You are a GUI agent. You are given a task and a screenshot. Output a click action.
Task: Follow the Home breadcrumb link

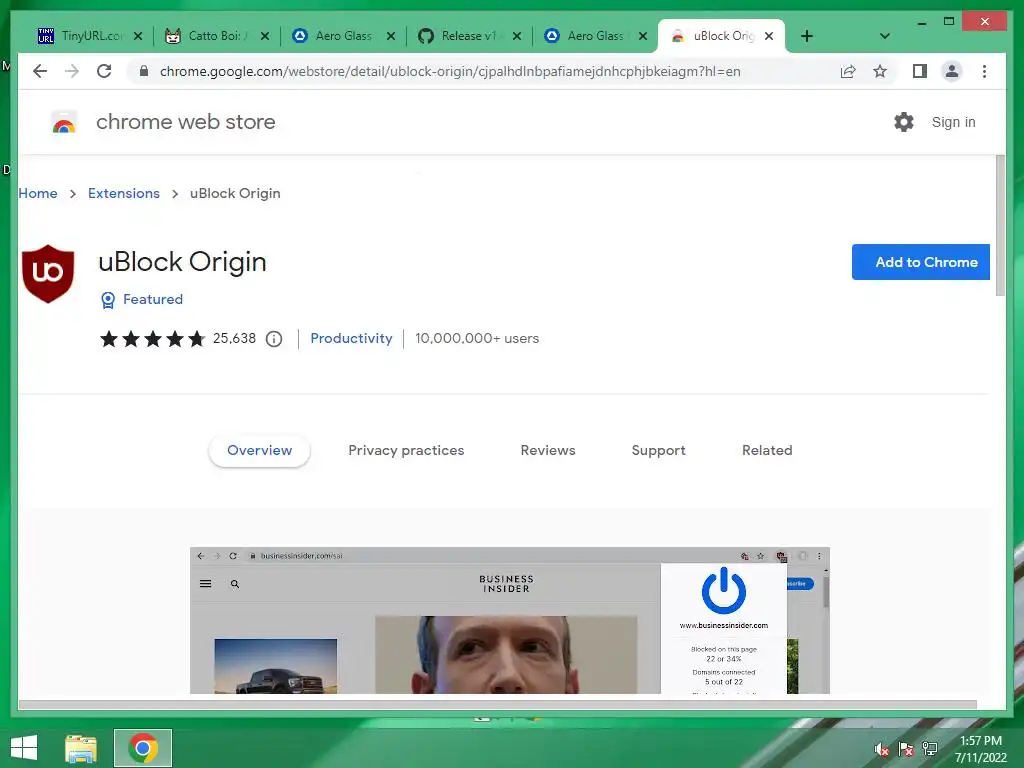(38, 193)
